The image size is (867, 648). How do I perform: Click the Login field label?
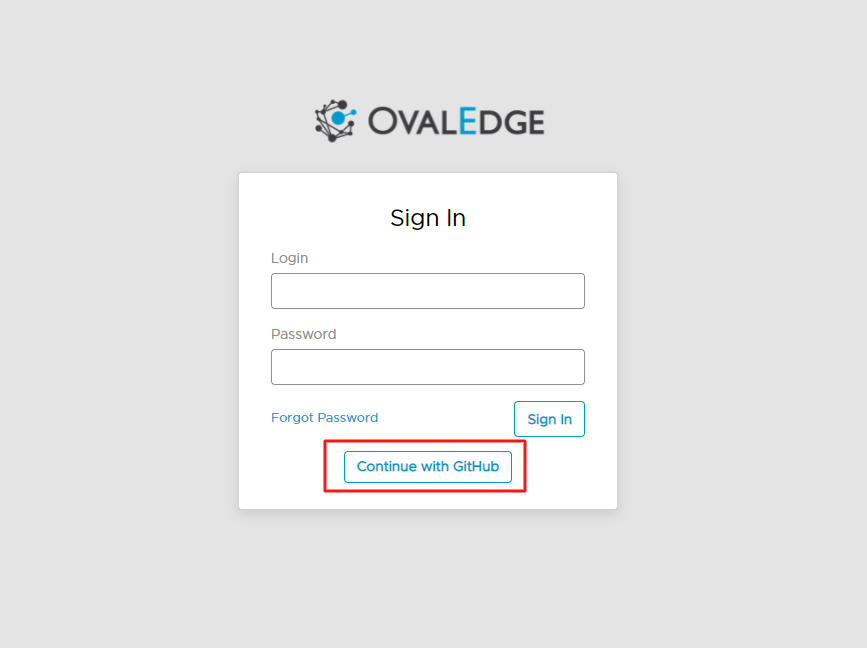pyautogui.click(x=289, y=258)
